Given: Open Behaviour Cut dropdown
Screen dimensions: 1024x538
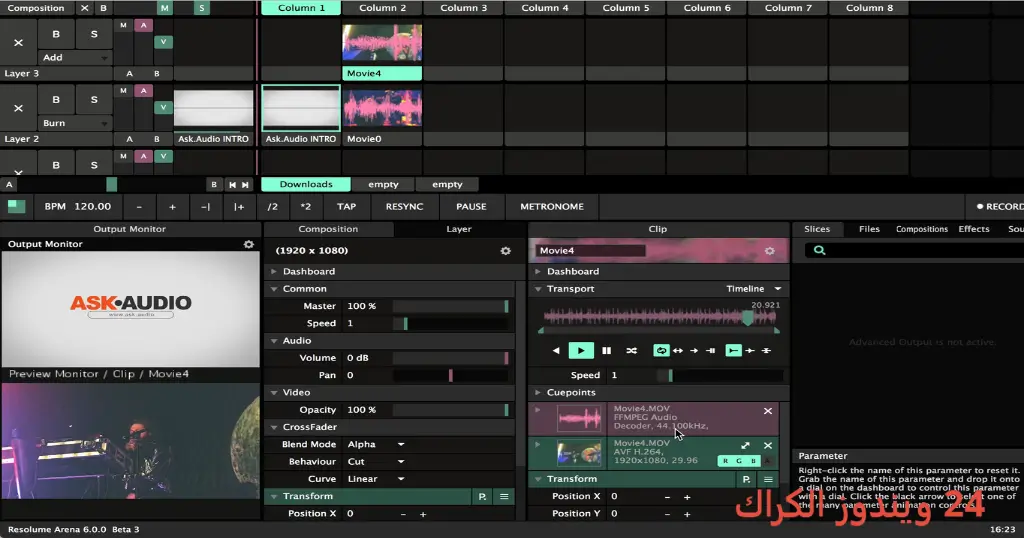Looking at the screenshot, I should (376, 462).
